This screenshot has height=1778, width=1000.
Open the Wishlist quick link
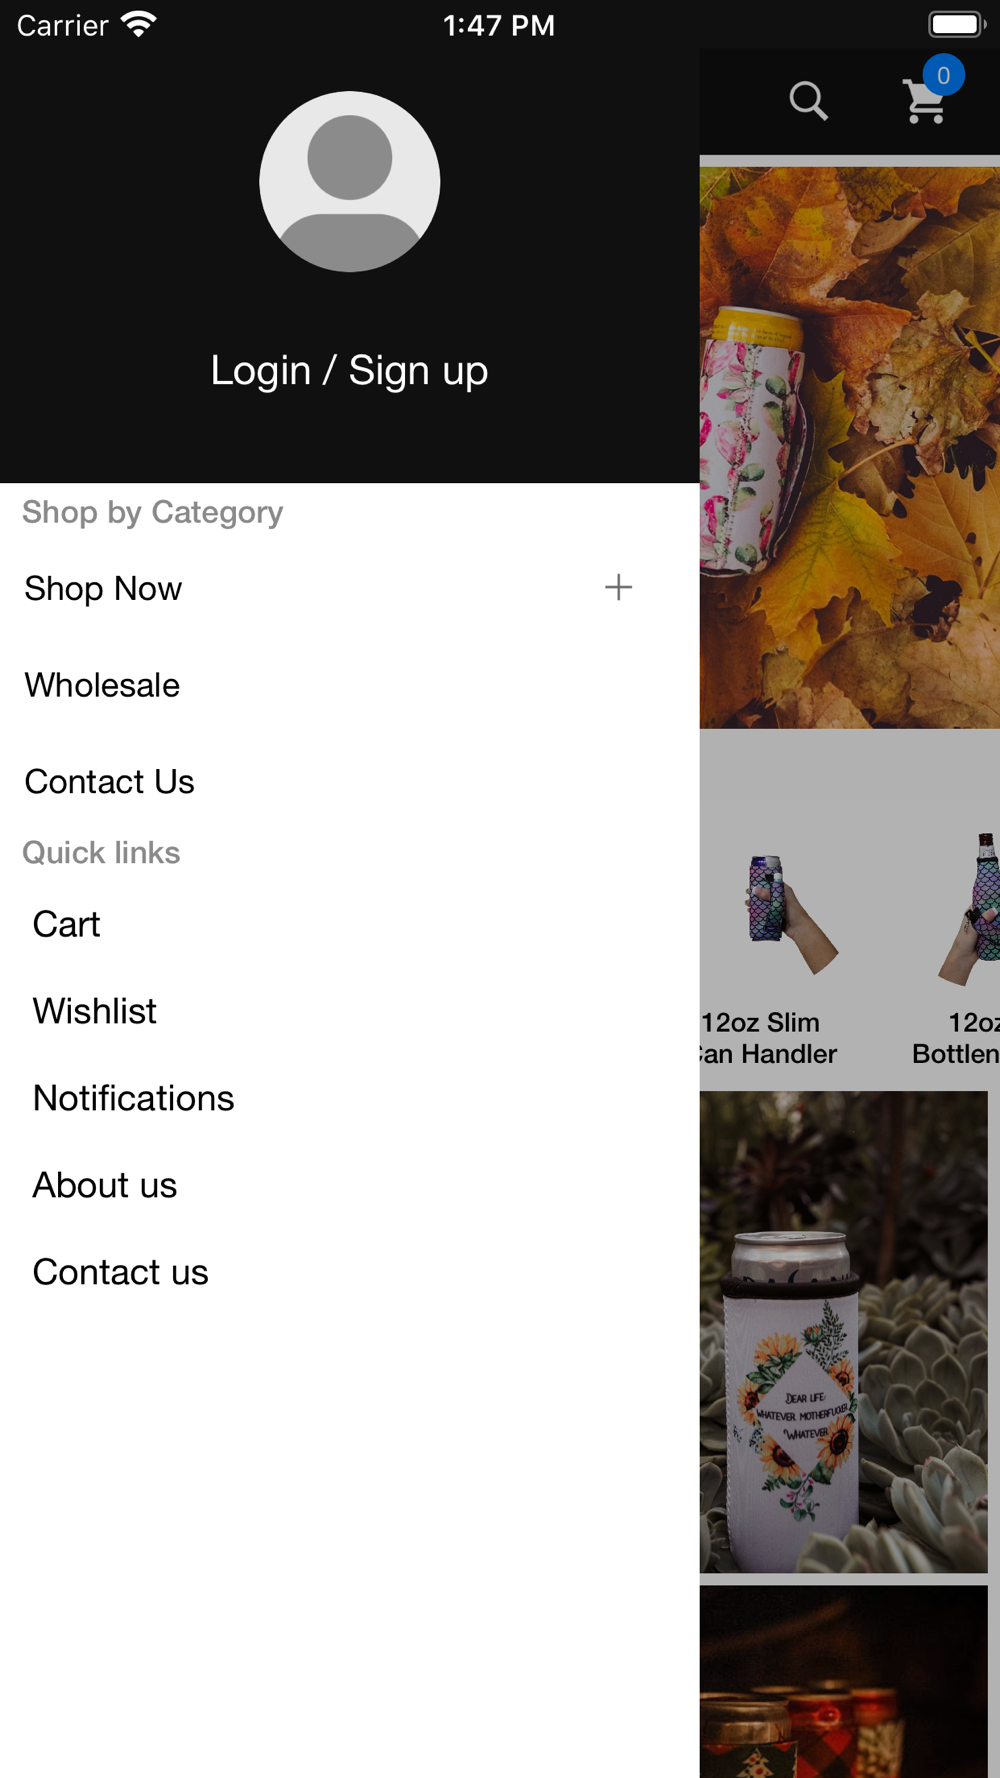(x=94, y=1011)
